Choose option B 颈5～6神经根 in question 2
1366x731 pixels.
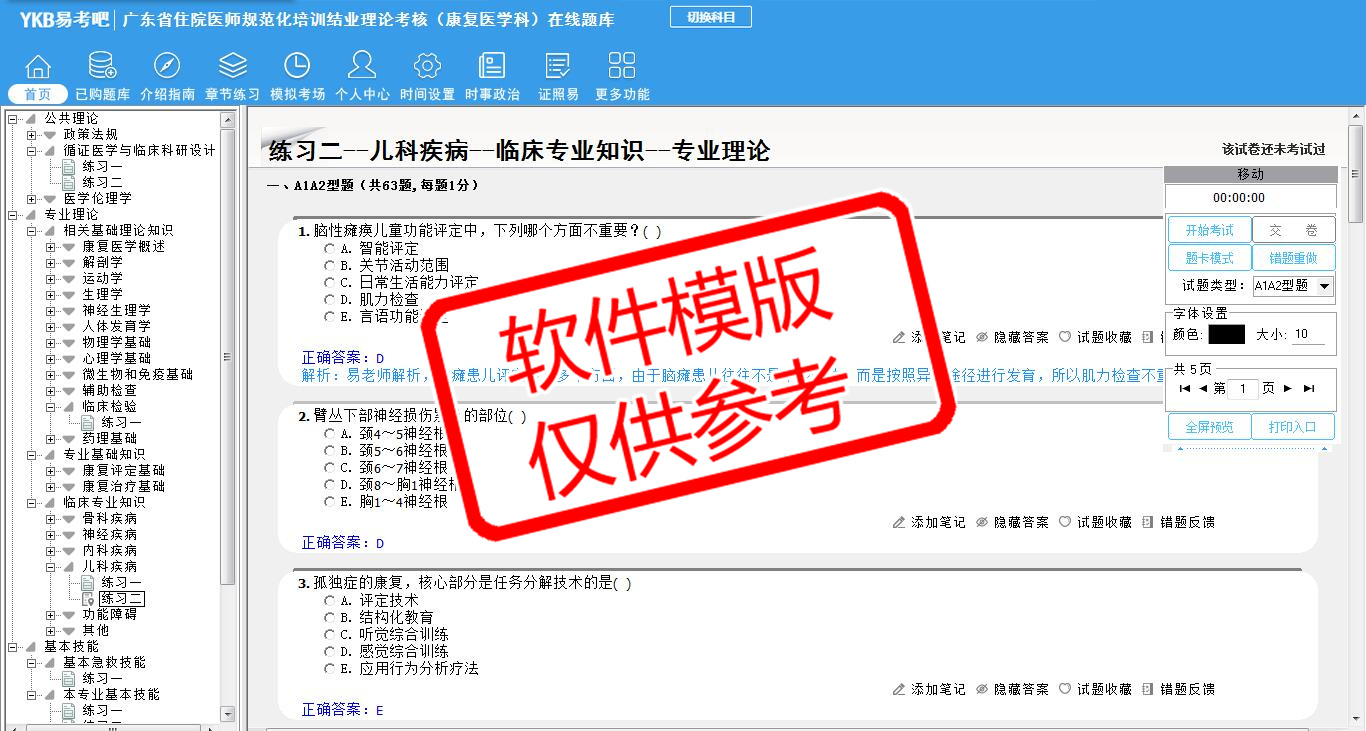329,451
